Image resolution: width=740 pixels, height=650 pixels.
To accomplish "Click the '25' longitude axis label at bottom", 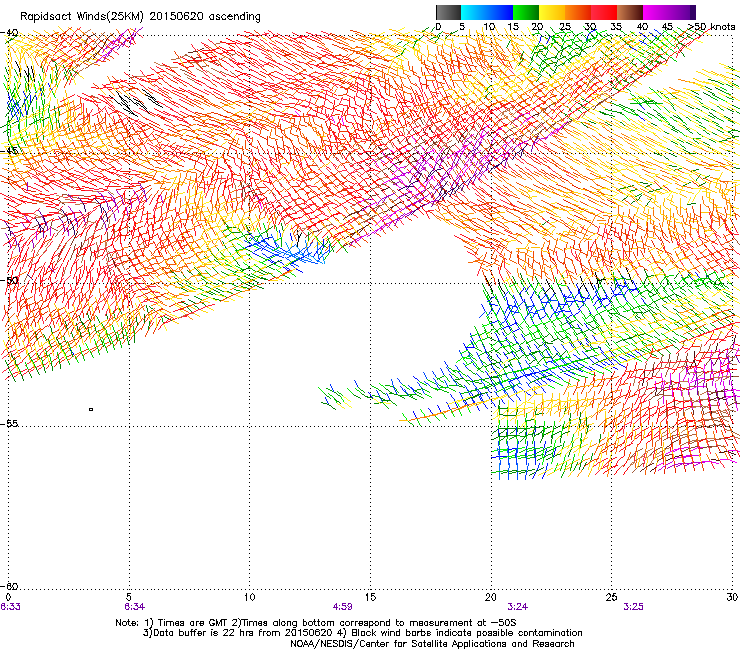I will [x=611, y=597].
